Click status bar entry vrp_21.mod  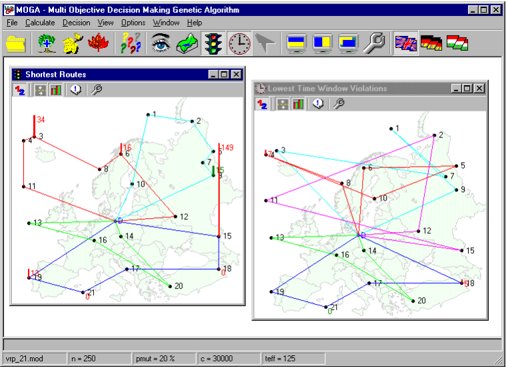[34, 359]
